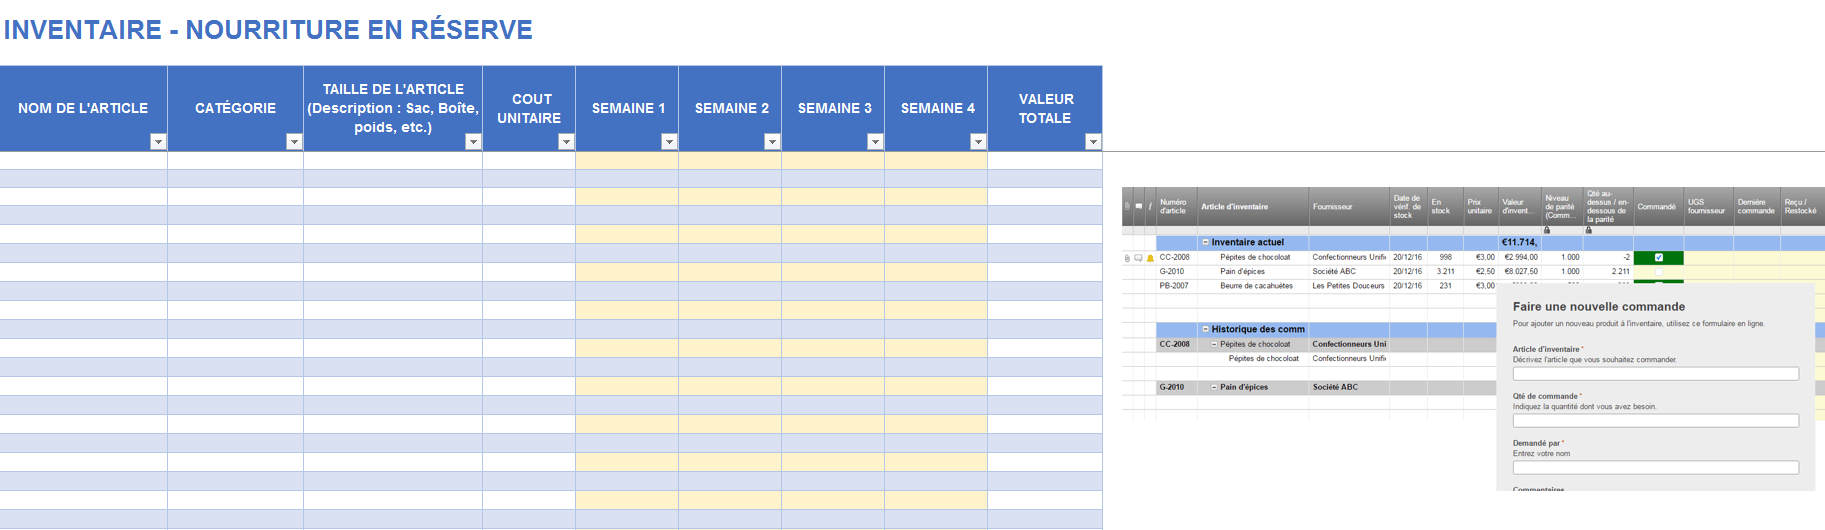Image resolution: width=1825 pixels, height=530 pixels.
Task: Collapse the Historique des commandes section
Action: [1206, 329]
